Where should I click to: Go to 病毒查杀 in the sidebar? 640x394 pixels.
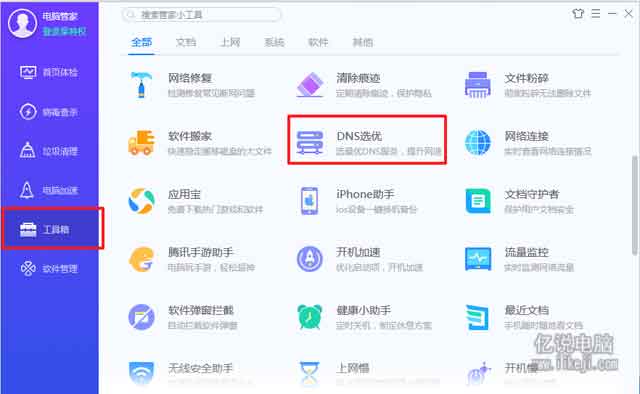(x=49, y=111)
